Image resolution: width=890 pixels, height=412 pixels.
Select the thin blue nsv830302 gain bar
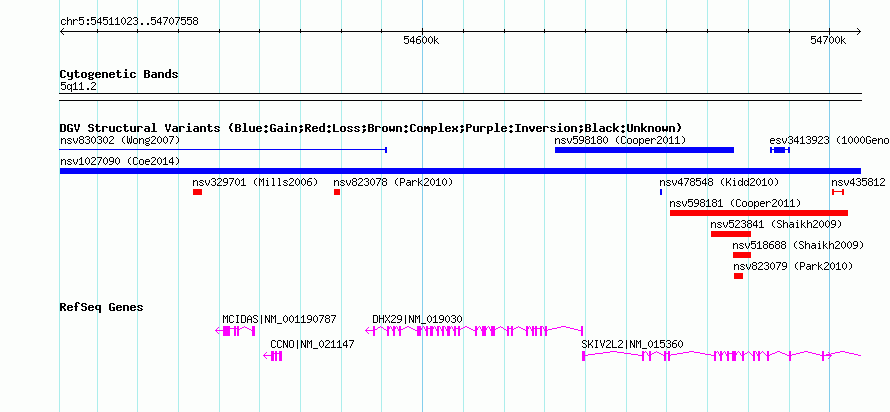223,150
